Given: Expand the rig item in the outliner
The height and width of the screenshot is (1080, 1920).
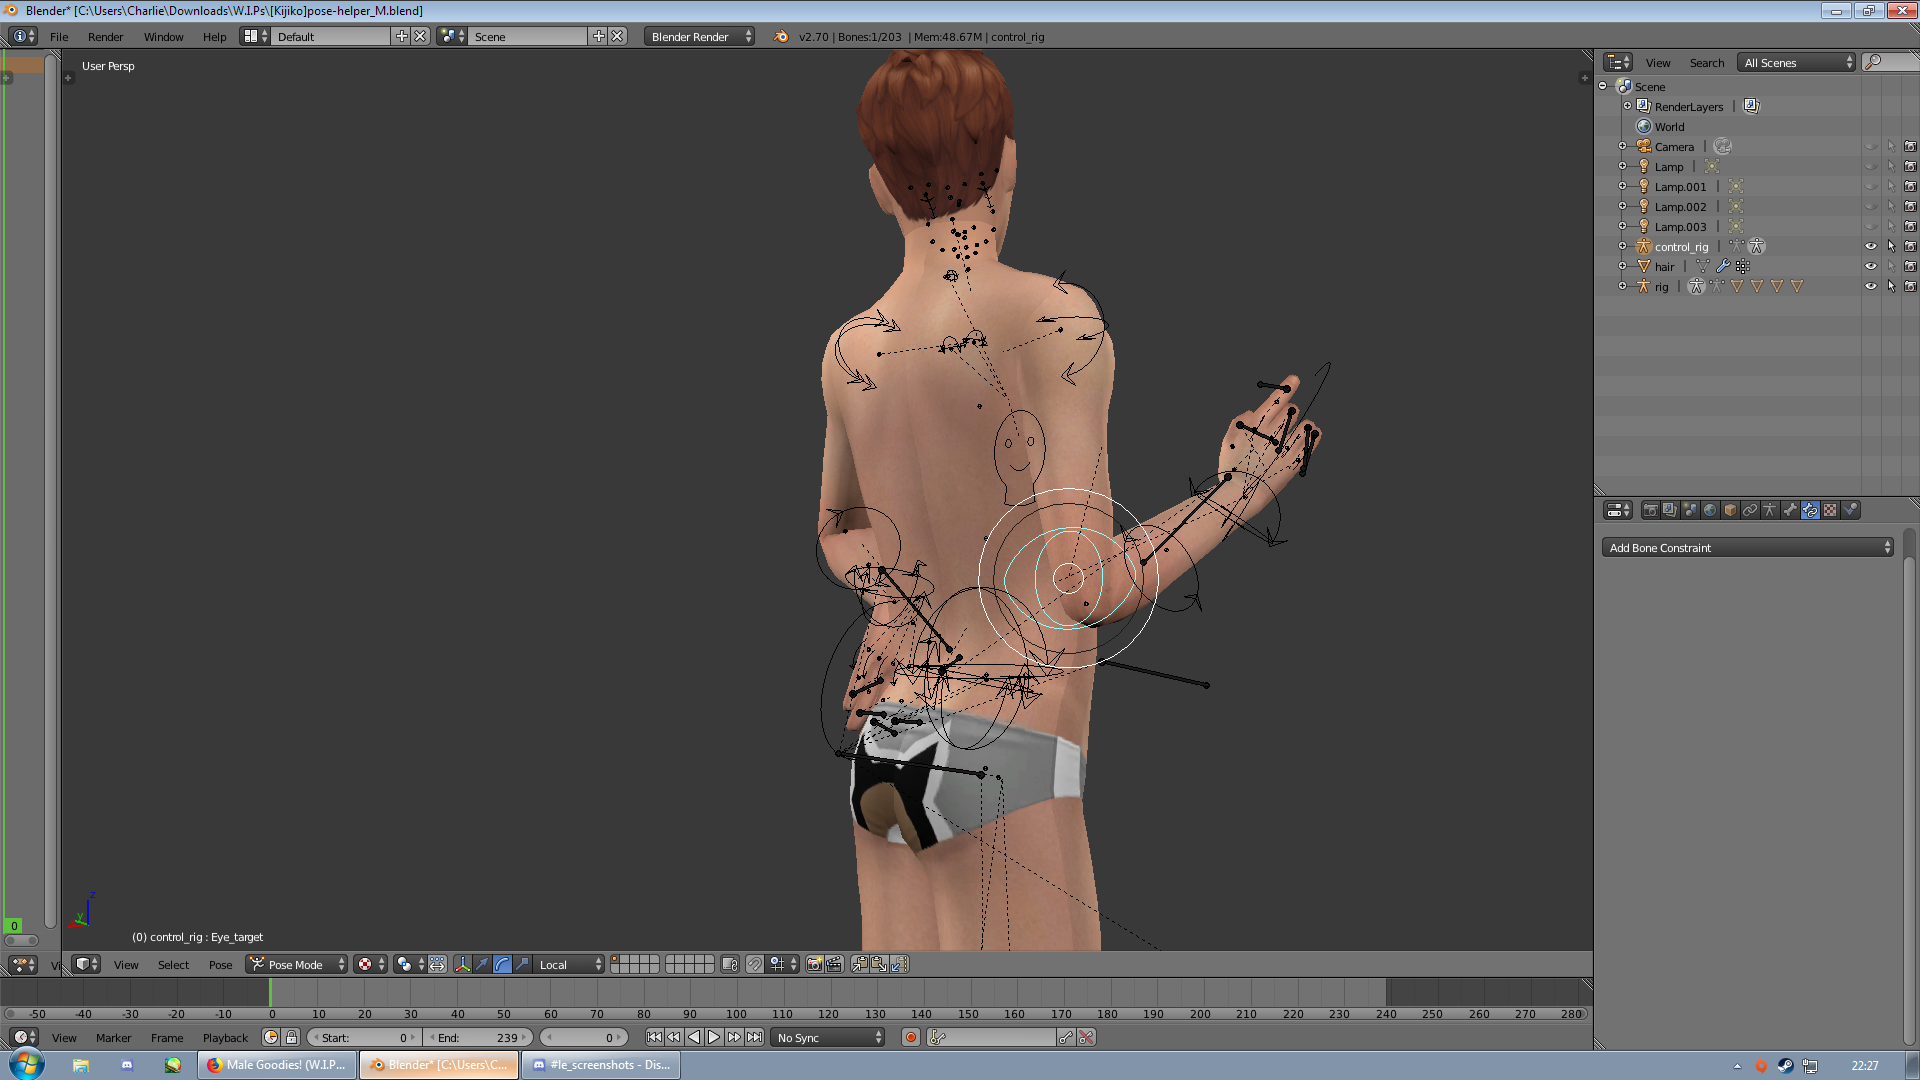Looking at the screenshot, I should coord(1622,287).
